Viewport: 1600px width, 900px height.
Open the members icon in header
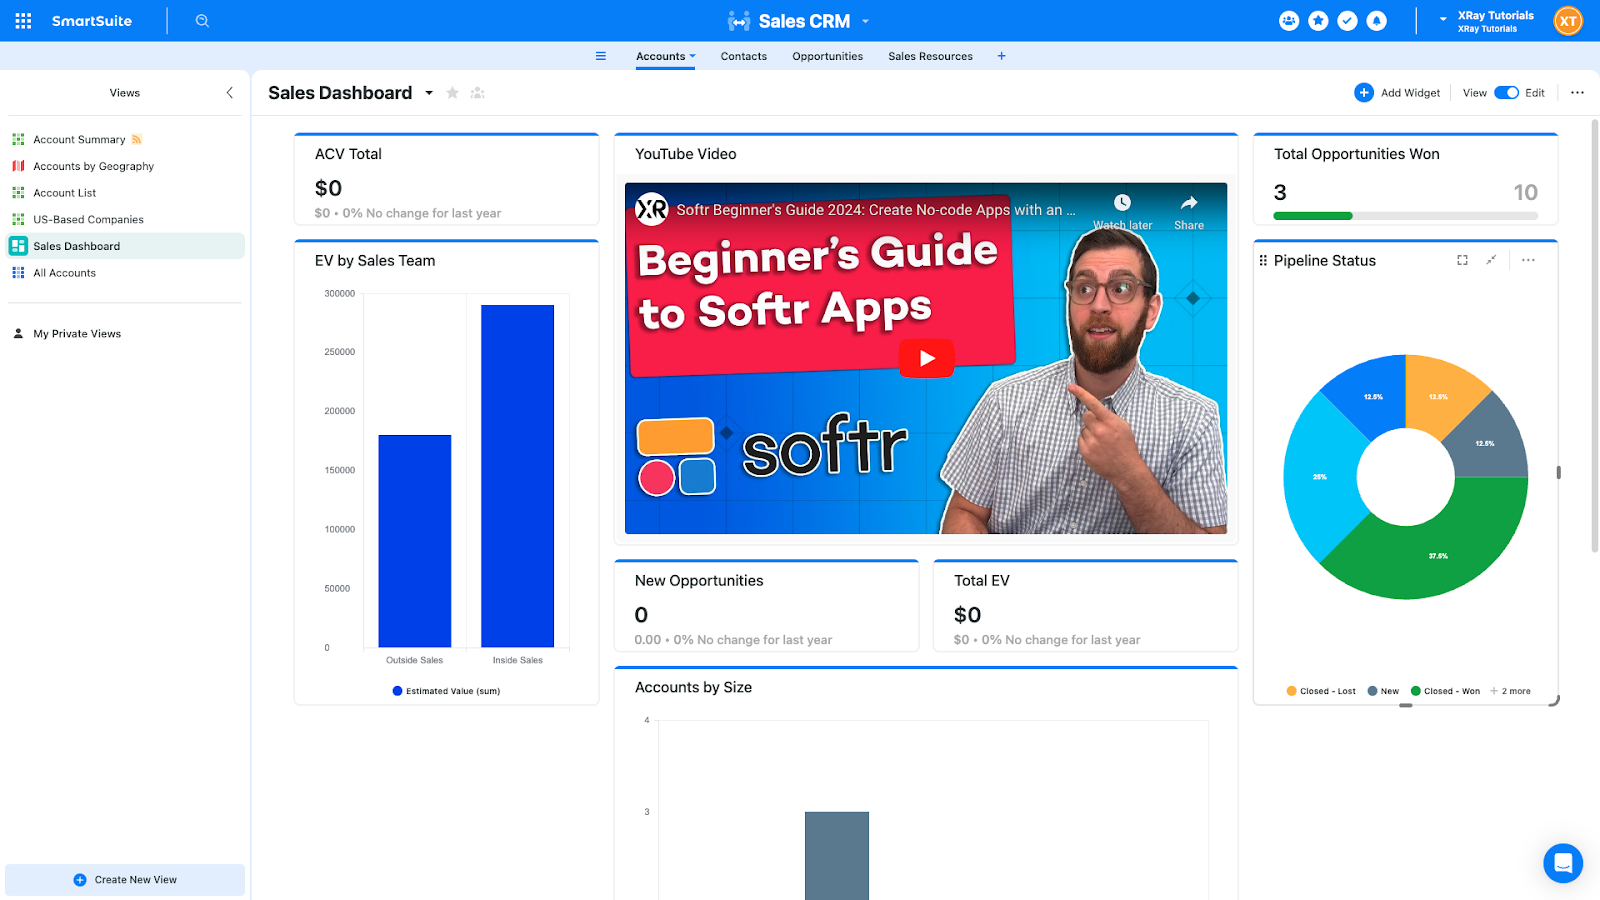click(1289, 21)
